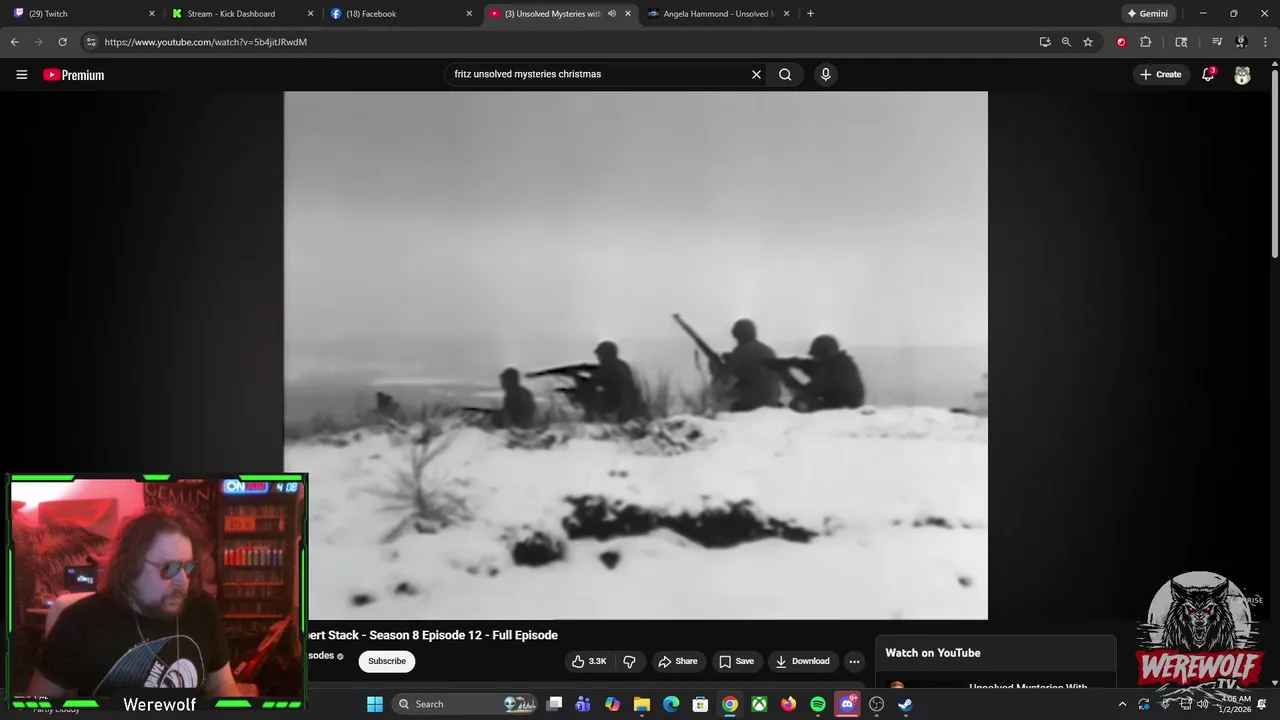
Task: Share the video
Action: pyautogui.click(x=677, y=661)
